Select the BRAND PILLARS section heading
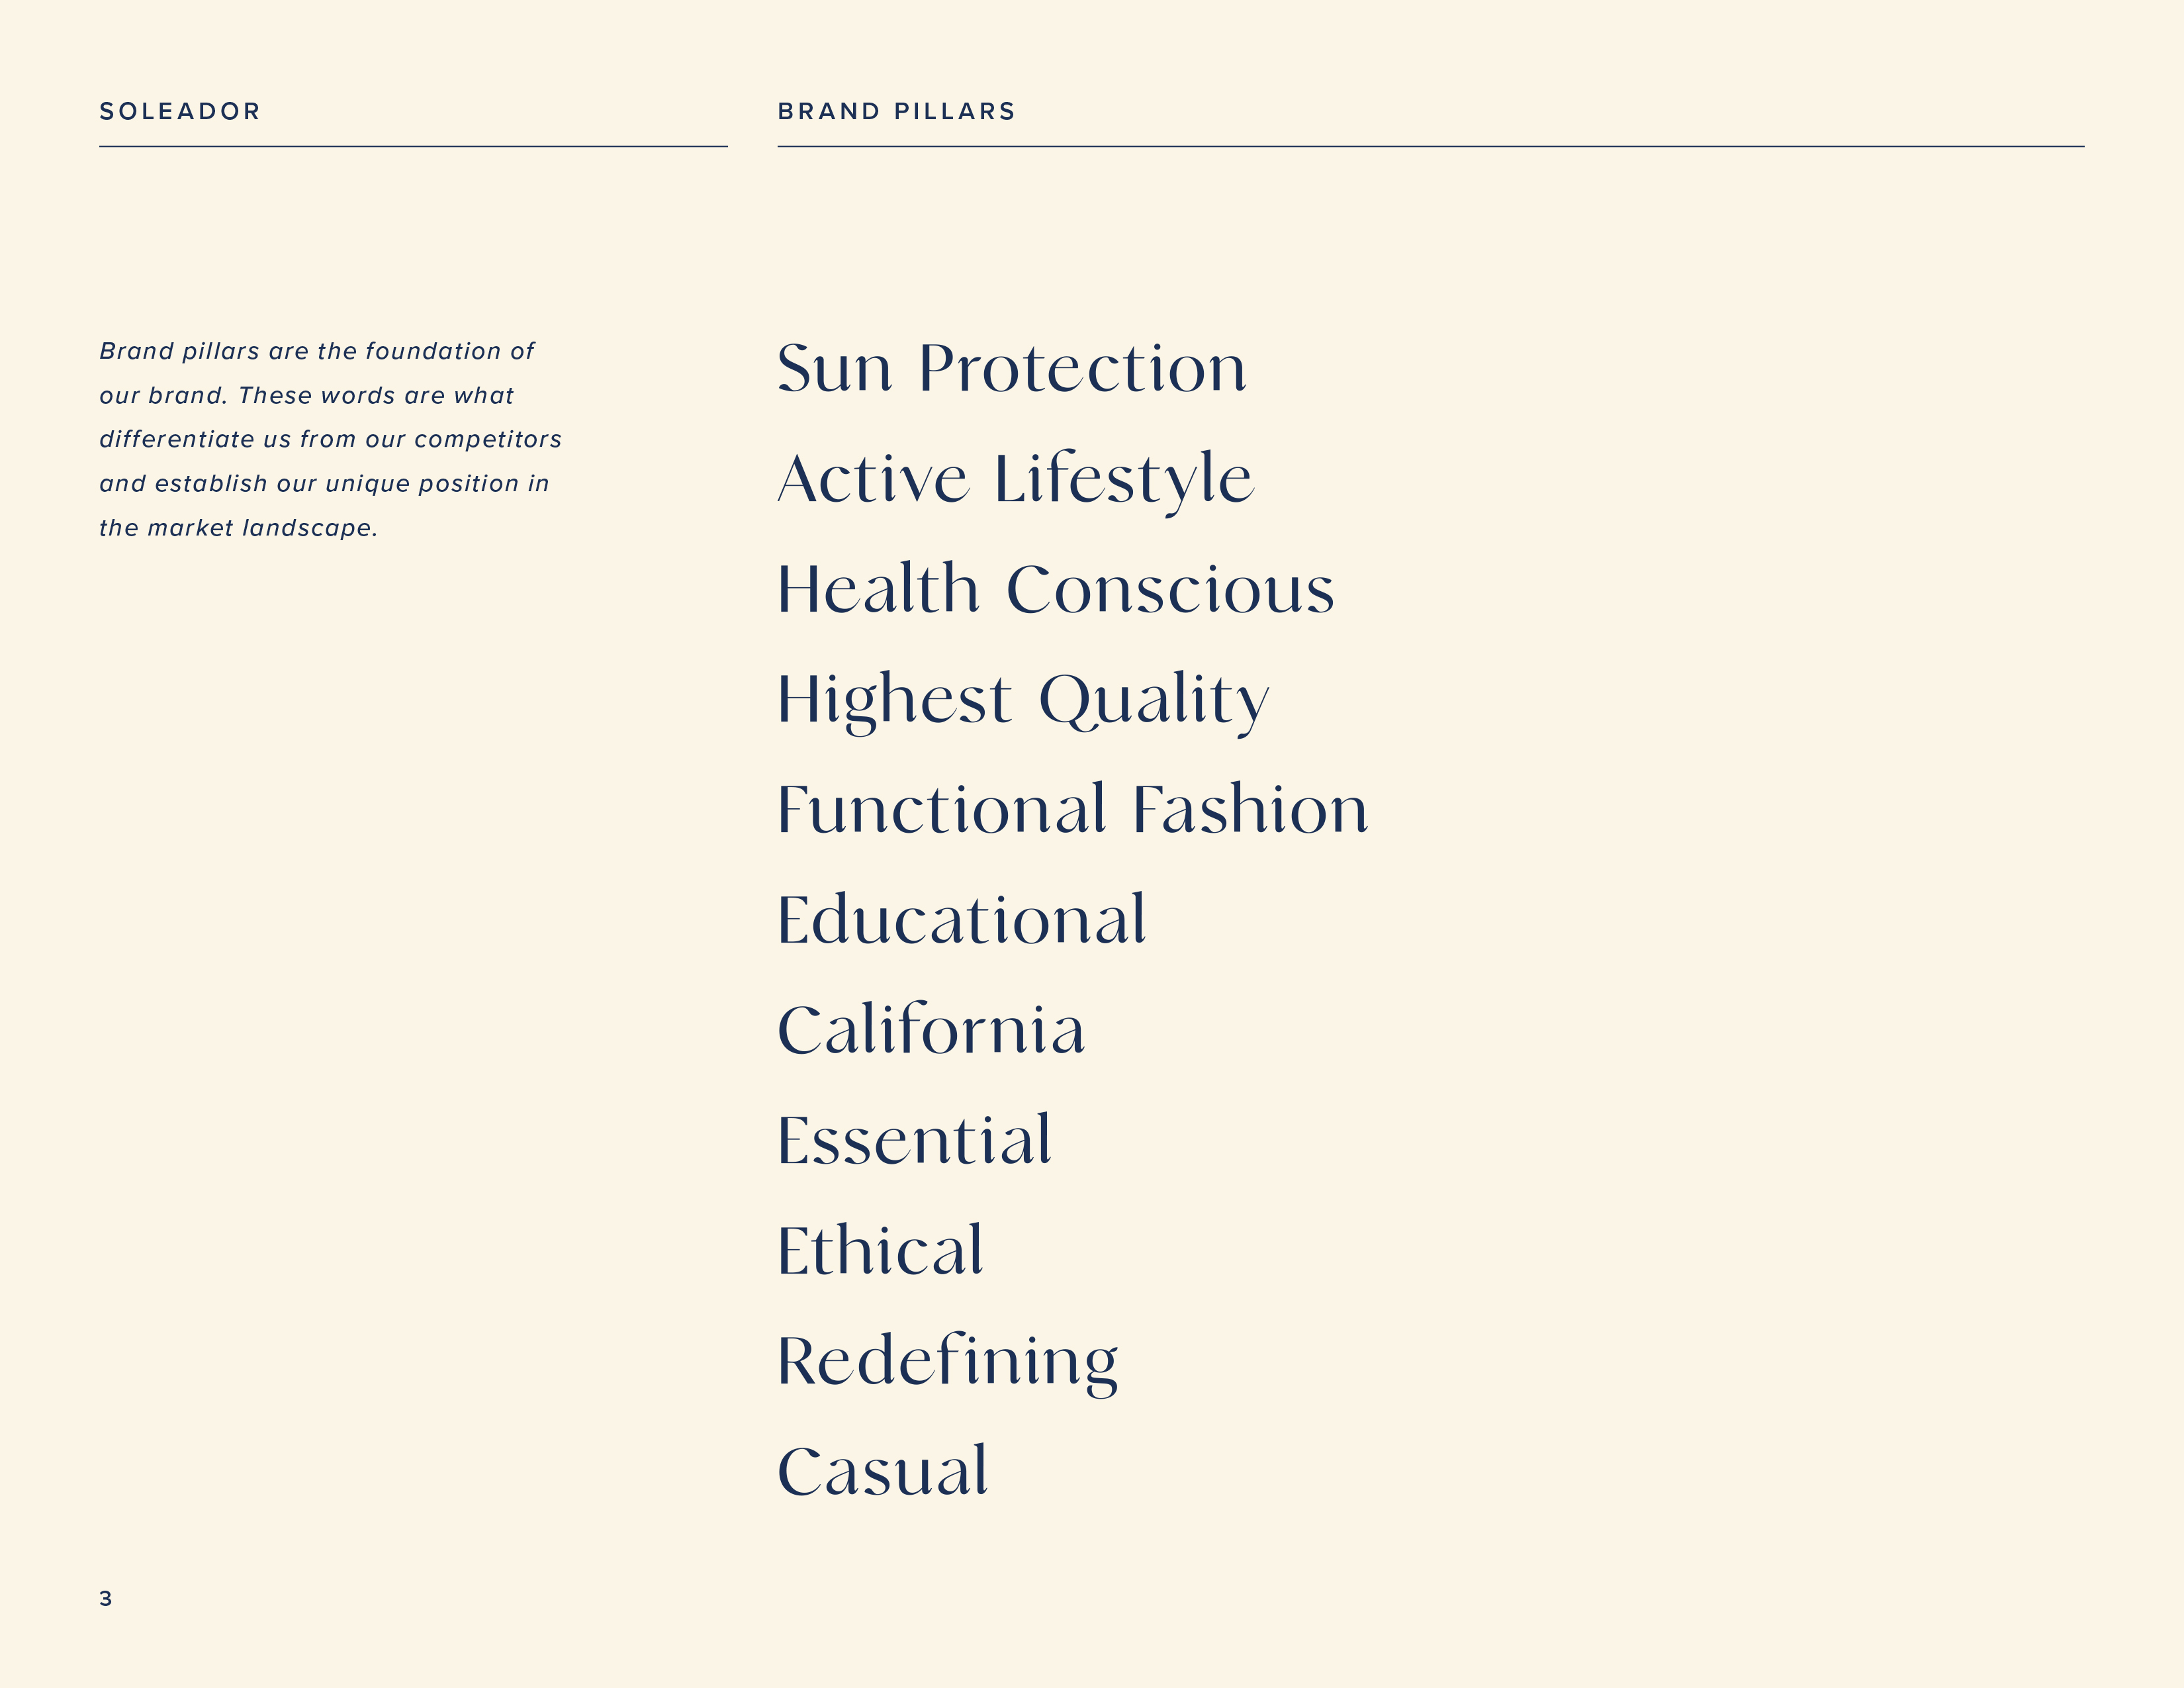Viewport: 2184px width, 1688px height. click(897, 111)
